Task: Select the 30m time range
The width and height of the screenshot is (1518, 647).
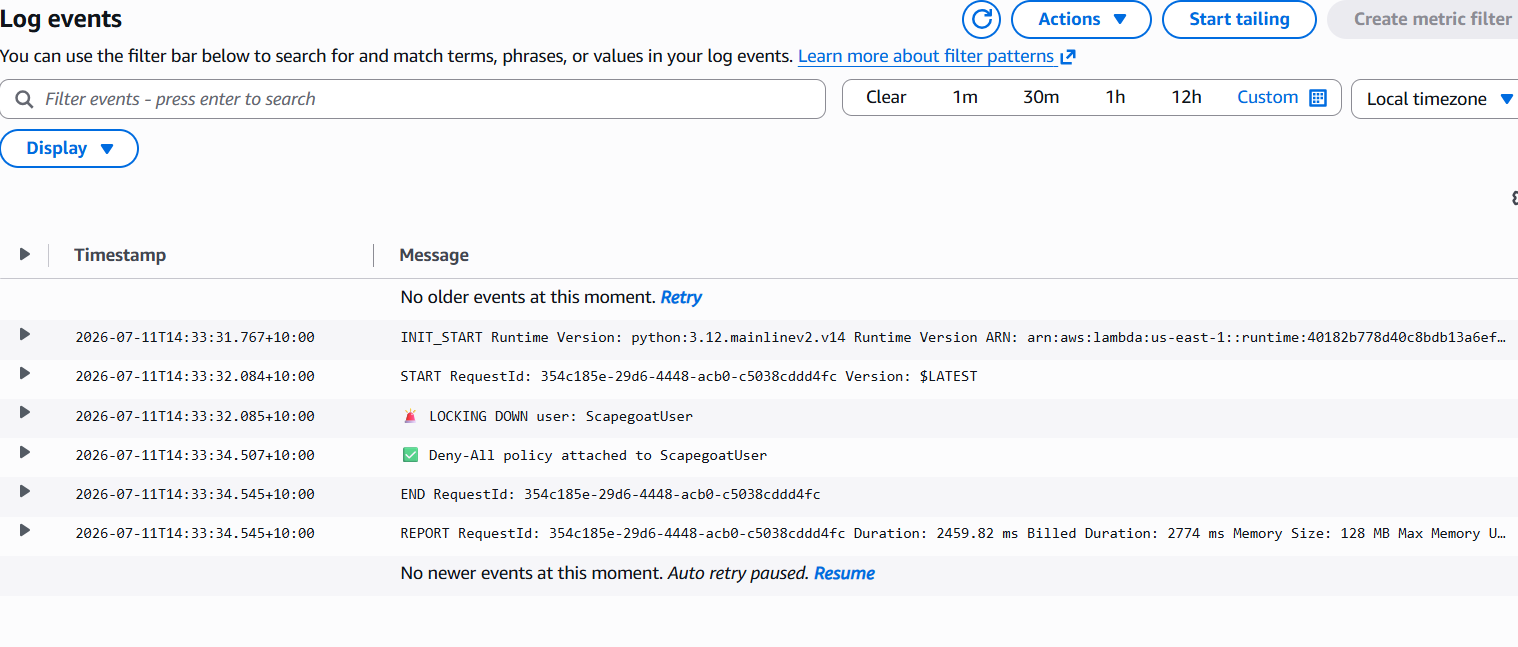Action: point(1041,97)
